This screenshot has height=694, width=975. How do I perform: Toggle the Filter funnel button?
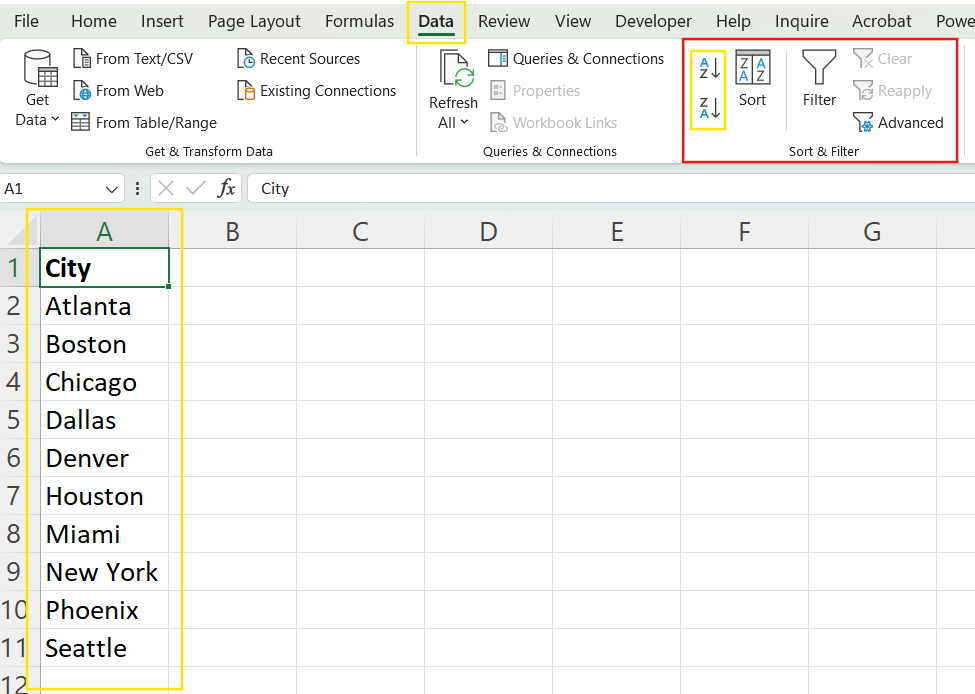(819, 79)
